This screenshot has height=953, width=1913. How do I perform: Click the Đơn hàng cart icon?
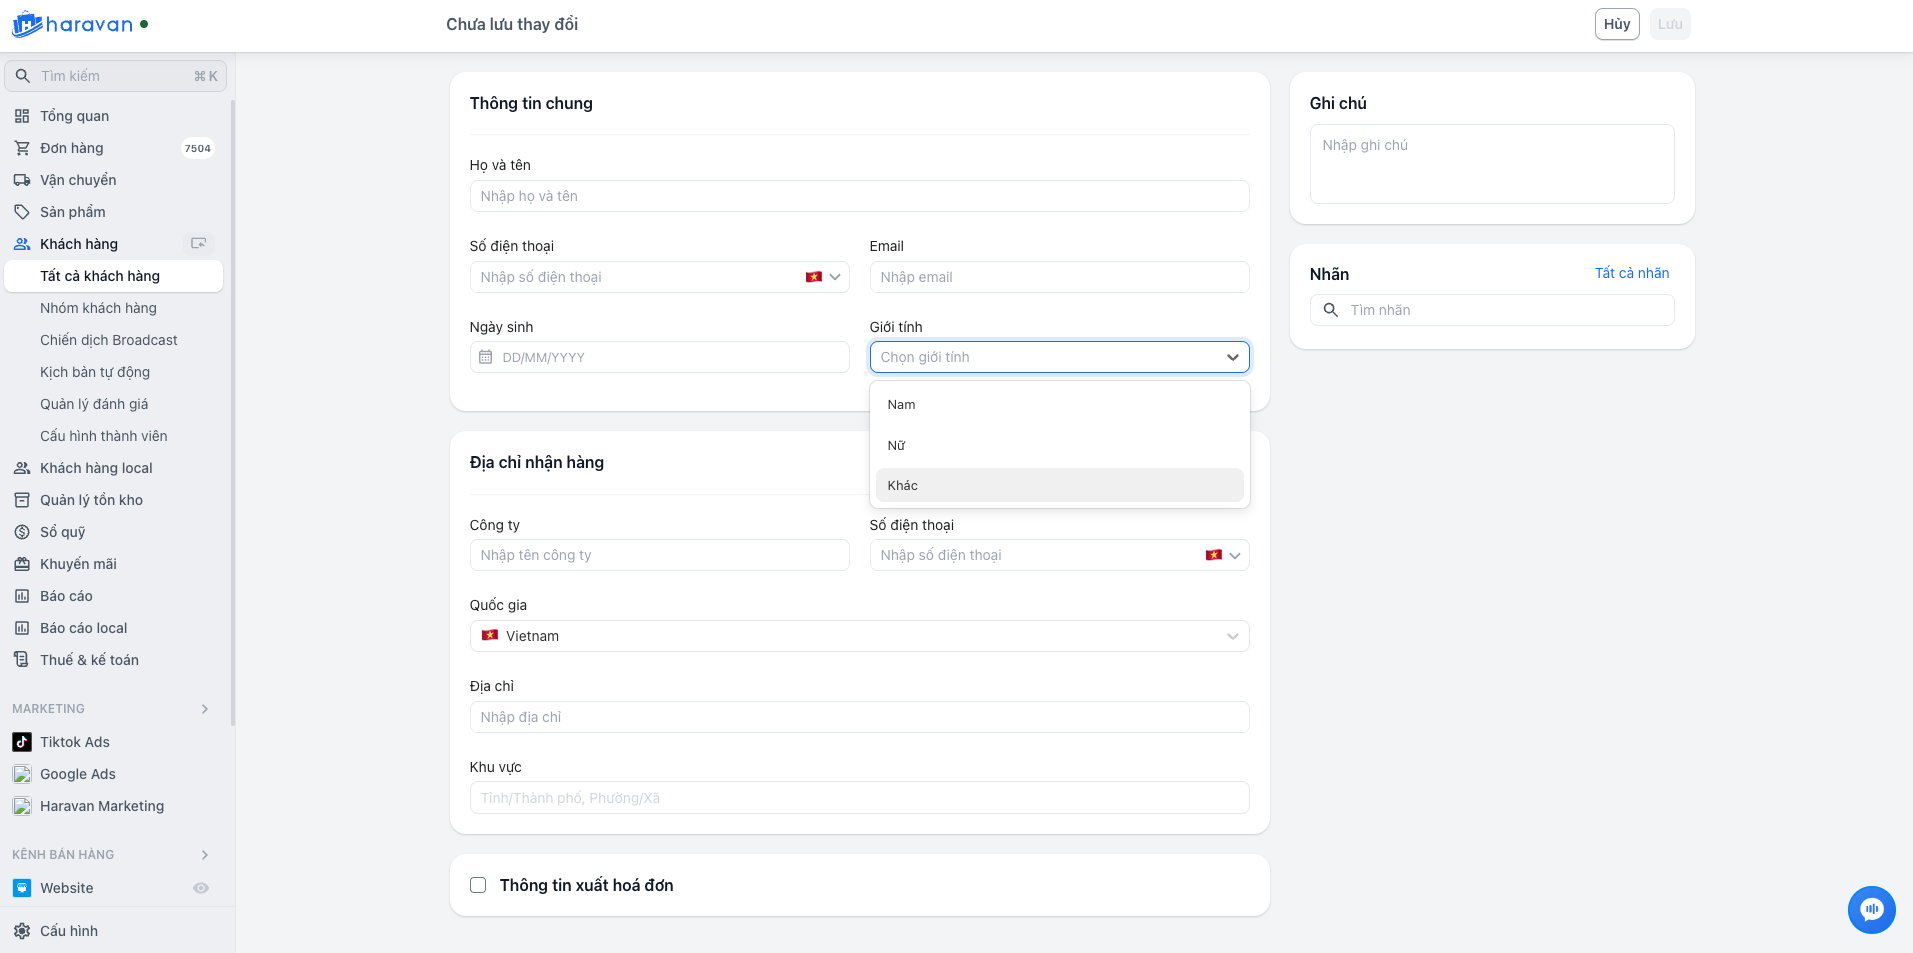(x=22, y=148)
